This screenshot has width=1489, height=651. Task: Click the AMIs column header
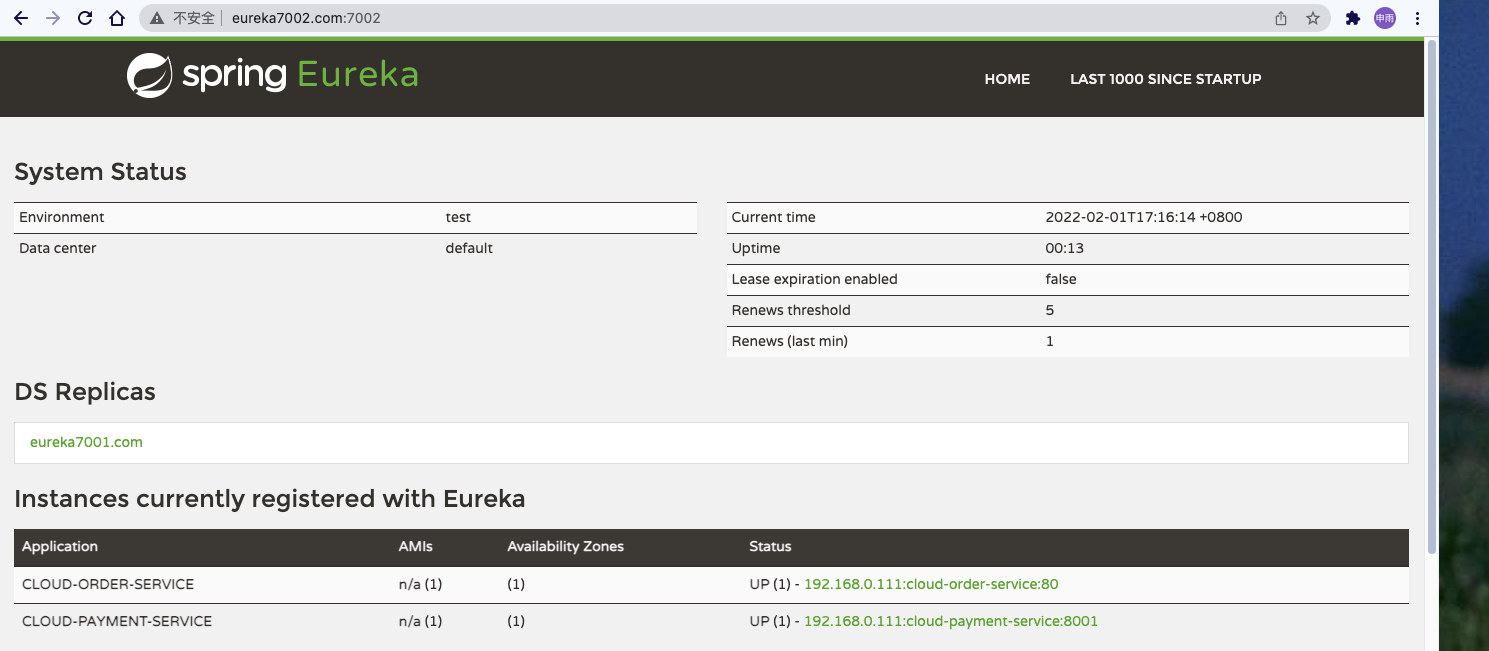click(416, 546)
